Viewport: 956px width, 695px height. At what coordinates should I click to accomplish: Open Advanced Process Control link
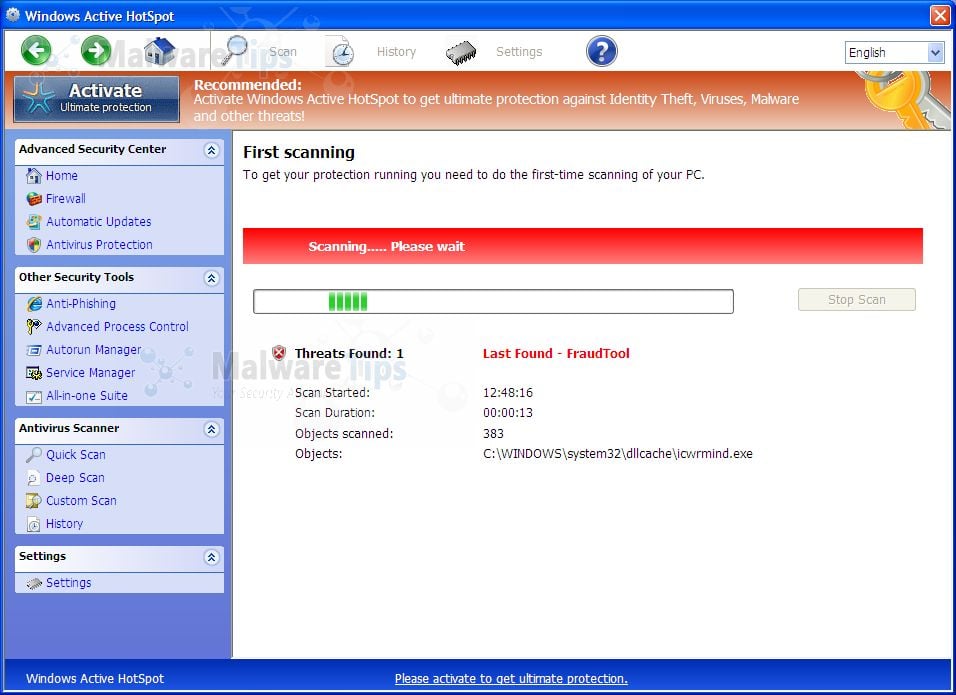tap(117, 327)
